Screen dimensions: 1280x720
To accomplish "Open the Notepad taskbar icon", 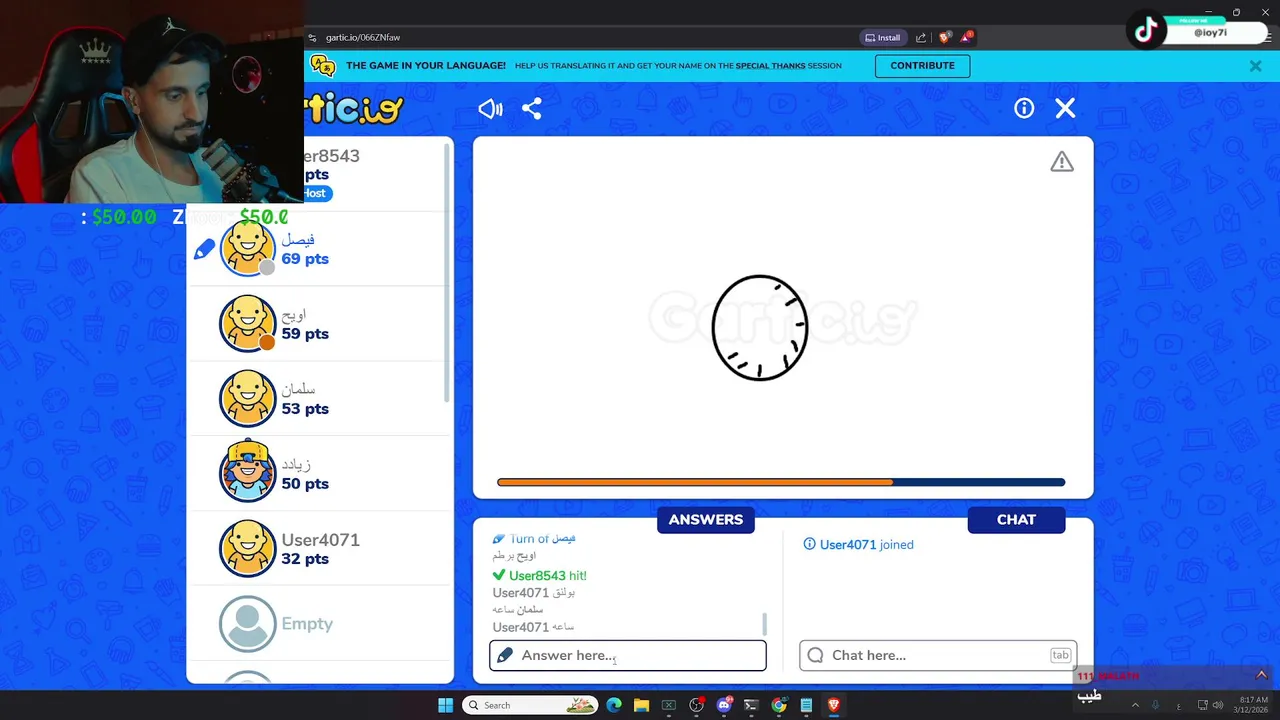I will tap(806, 705).
